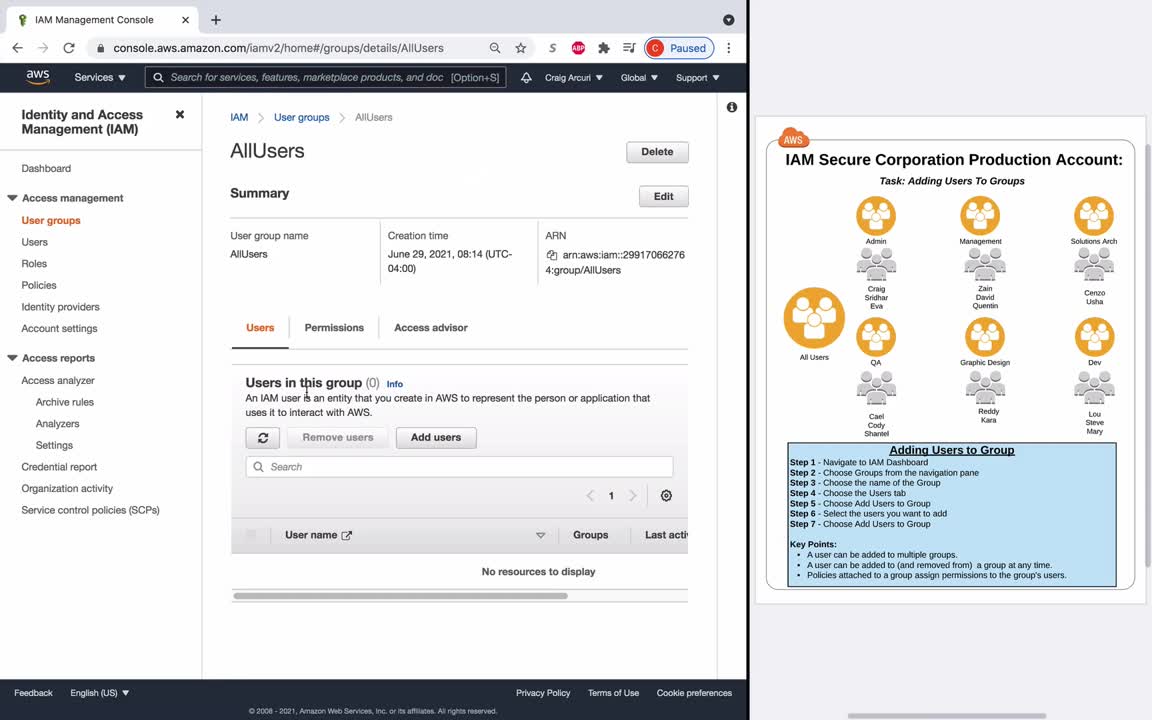Viewport: 1152px width, 720px height.
Task: Click the previous page arrow in pagination
Action: [590, 495]
